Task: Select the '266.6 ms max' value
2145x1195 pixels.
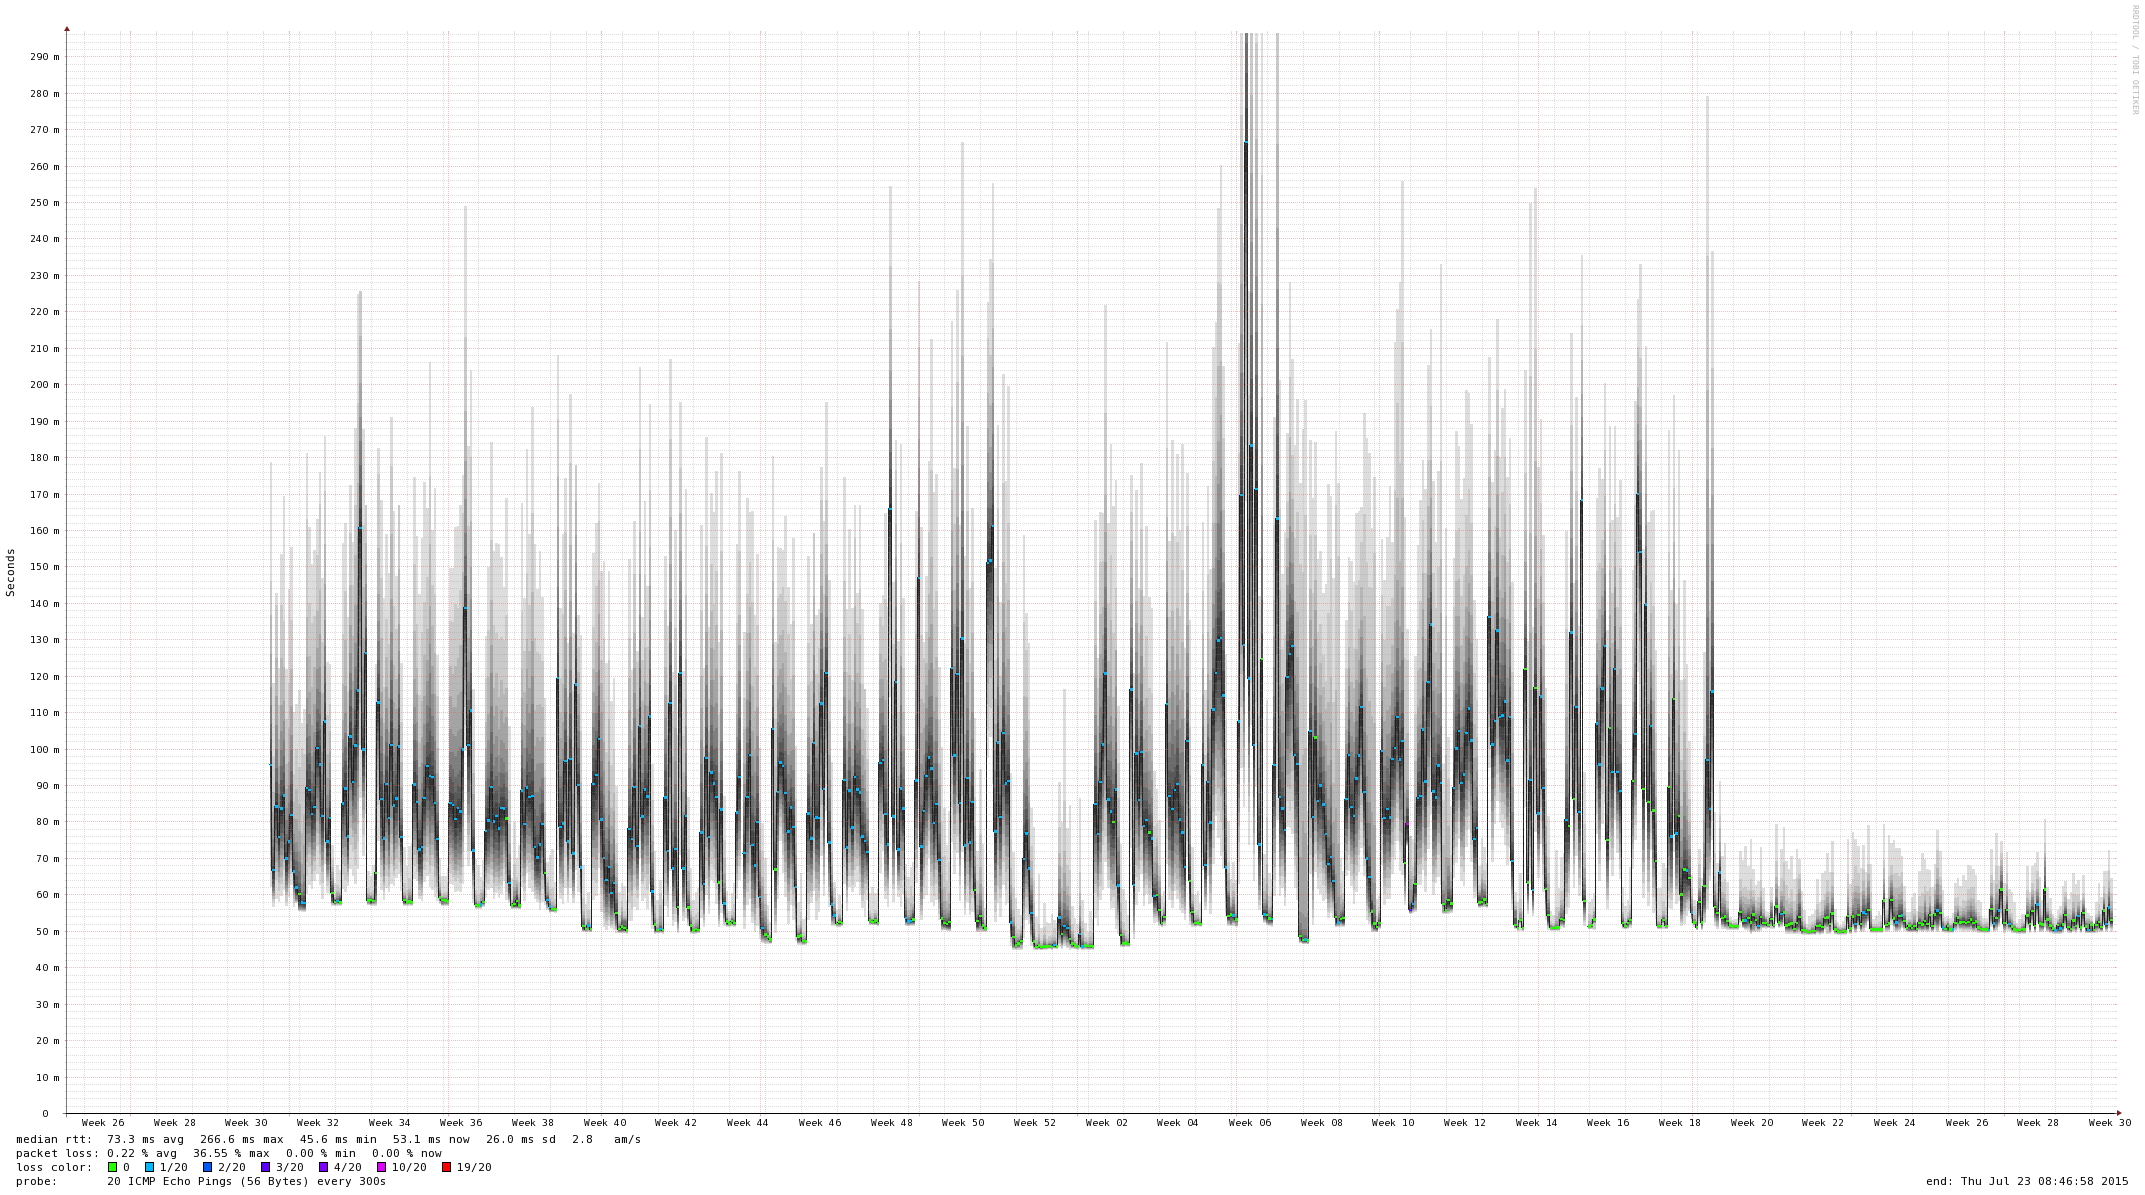Action: point(242,1139)
